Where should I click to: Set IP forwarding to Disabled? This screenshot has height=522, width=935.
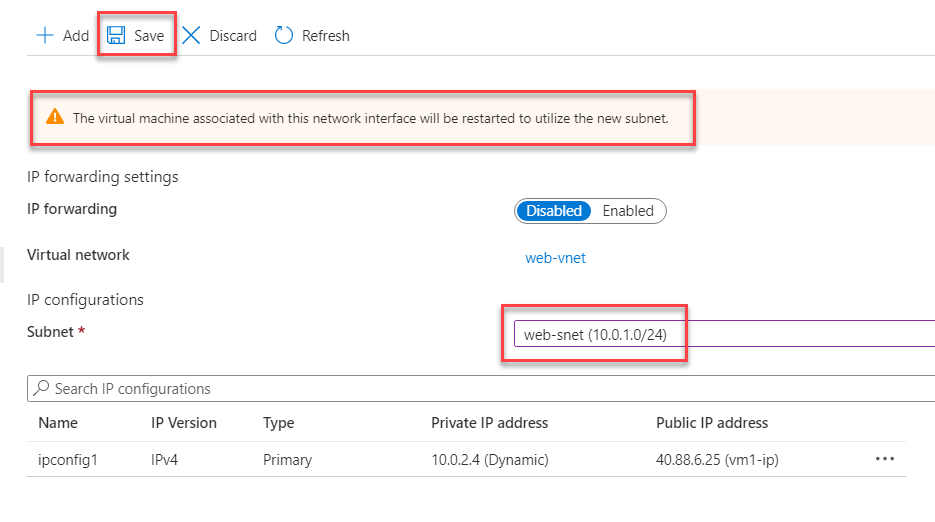click(554, 211)
